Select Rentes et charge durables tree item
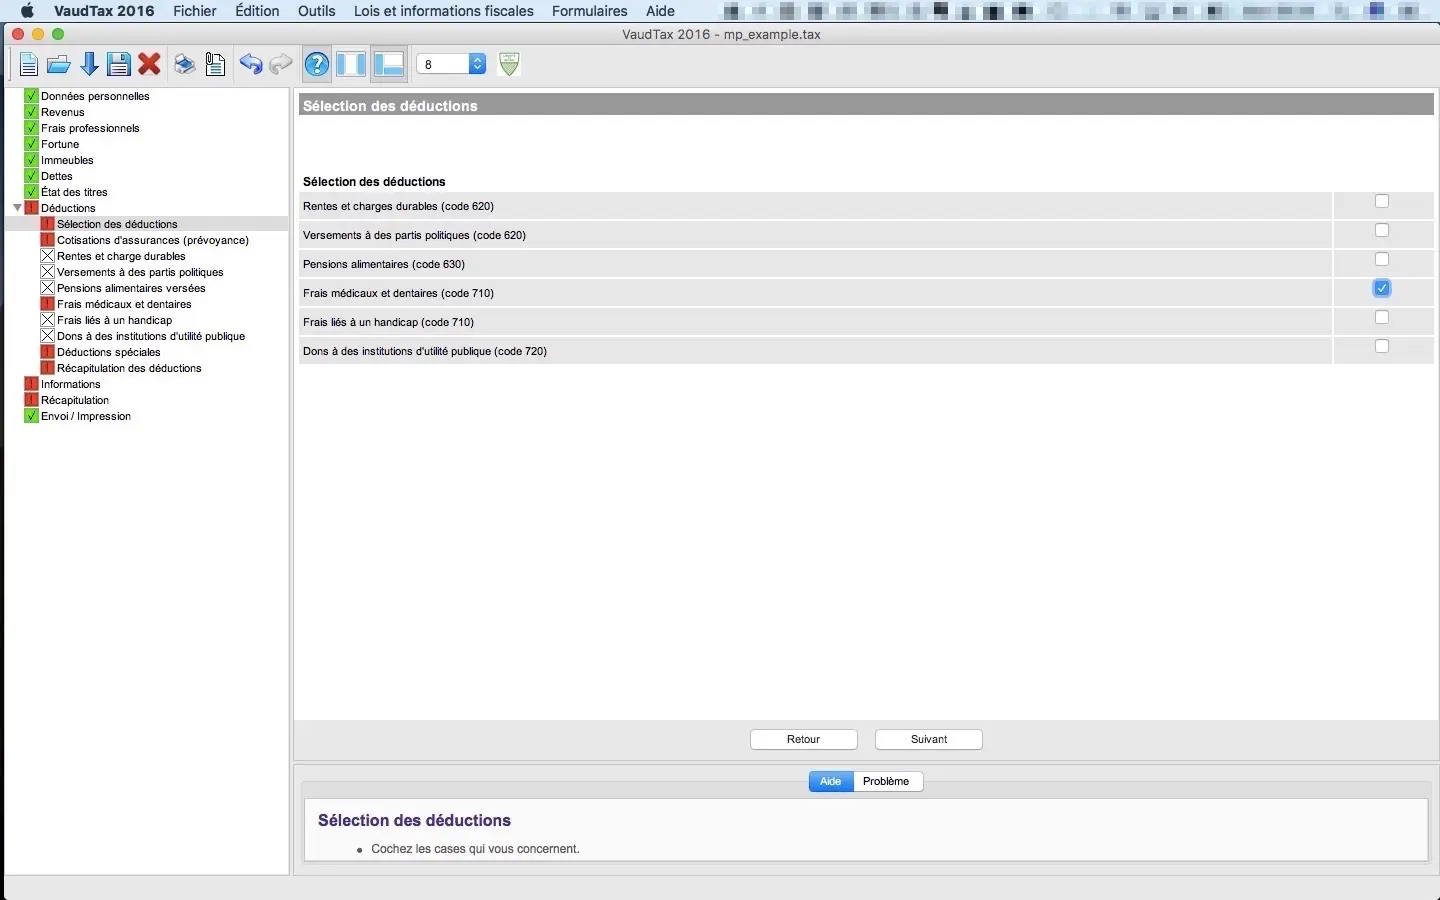 [121, 256]
